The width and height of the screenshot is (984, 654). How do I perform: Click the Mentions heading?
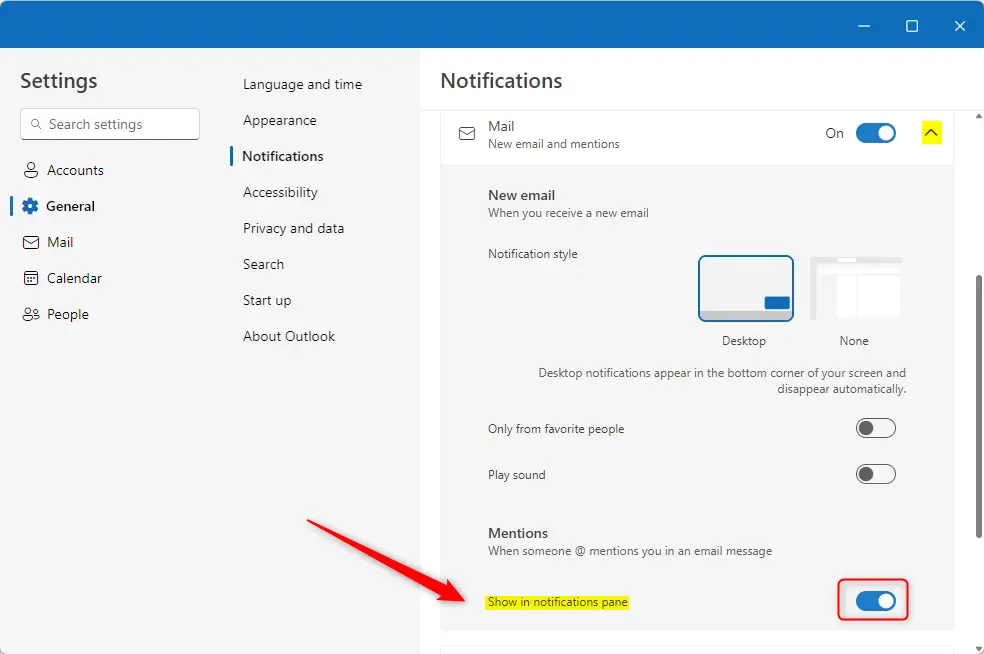coord(518,533)
